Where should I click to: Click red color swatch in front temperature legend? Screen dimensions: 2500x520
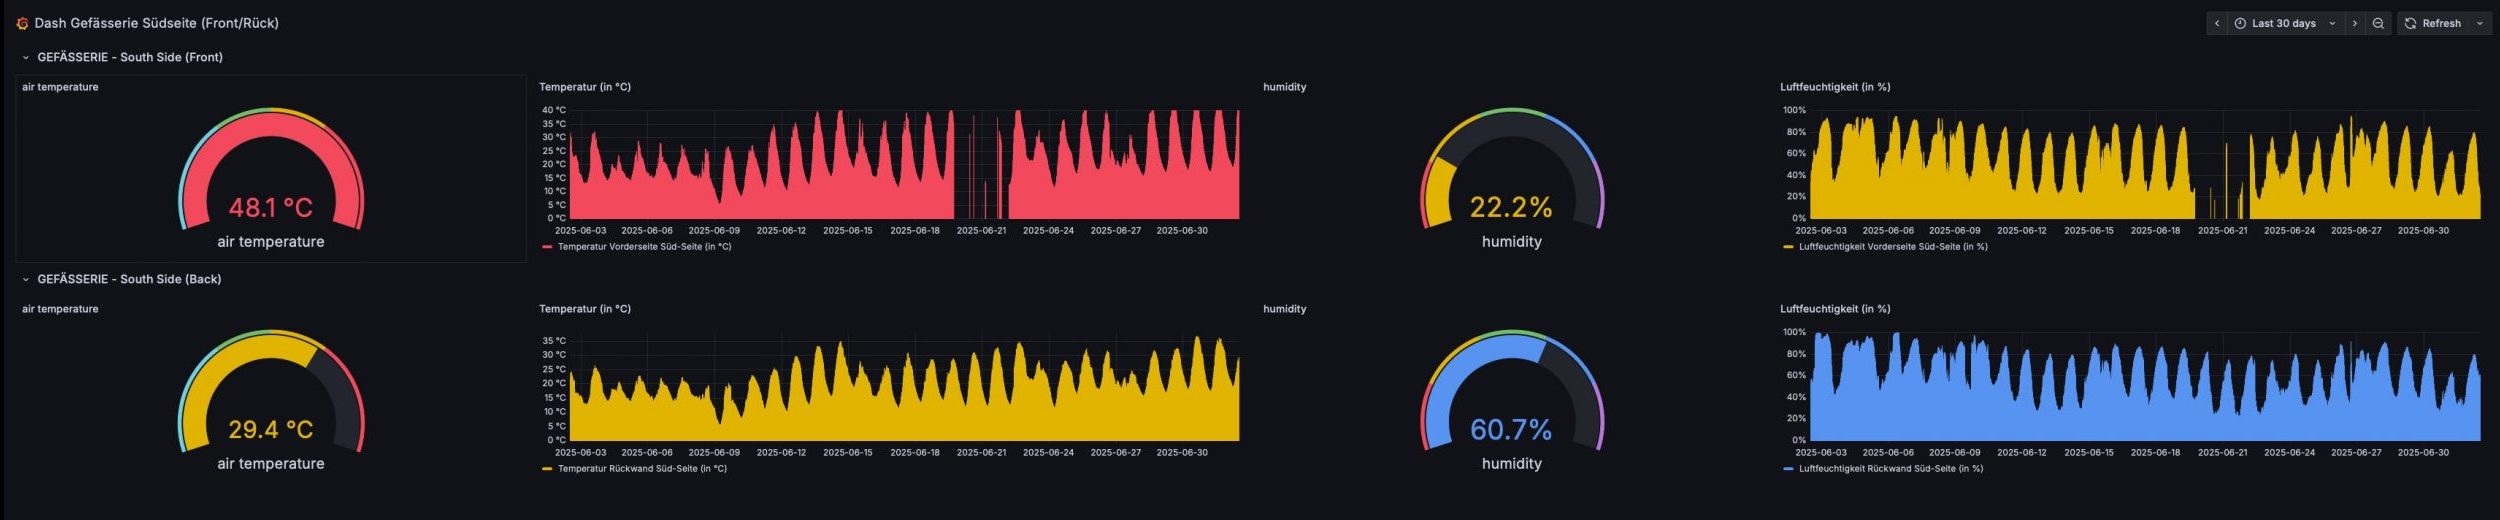click(547, 247)
